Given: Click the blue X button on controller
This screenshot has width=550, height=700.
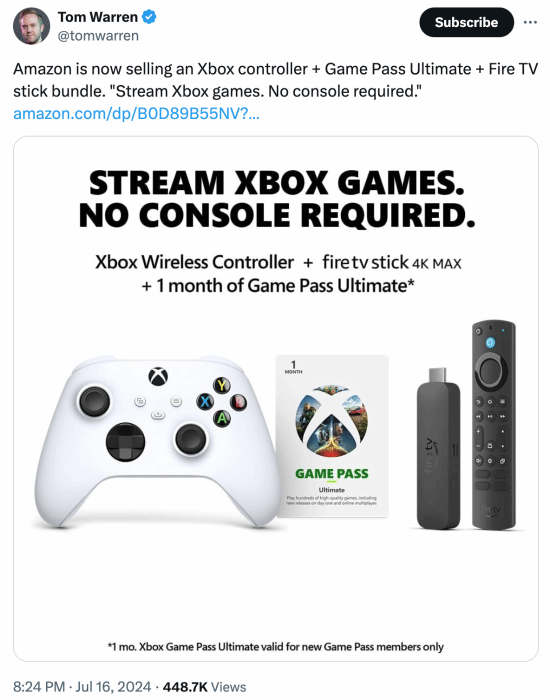Looking at the screenshot, I should point(205,401).
